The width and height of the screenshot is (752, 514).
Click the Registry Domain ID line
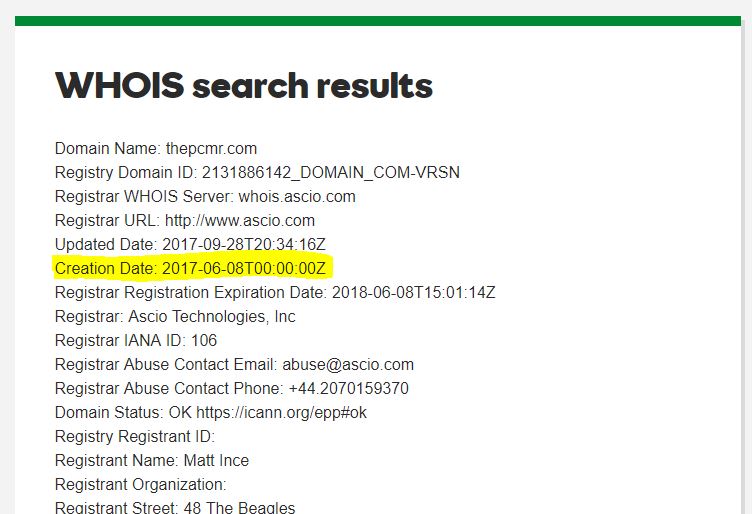coord(258,173)
